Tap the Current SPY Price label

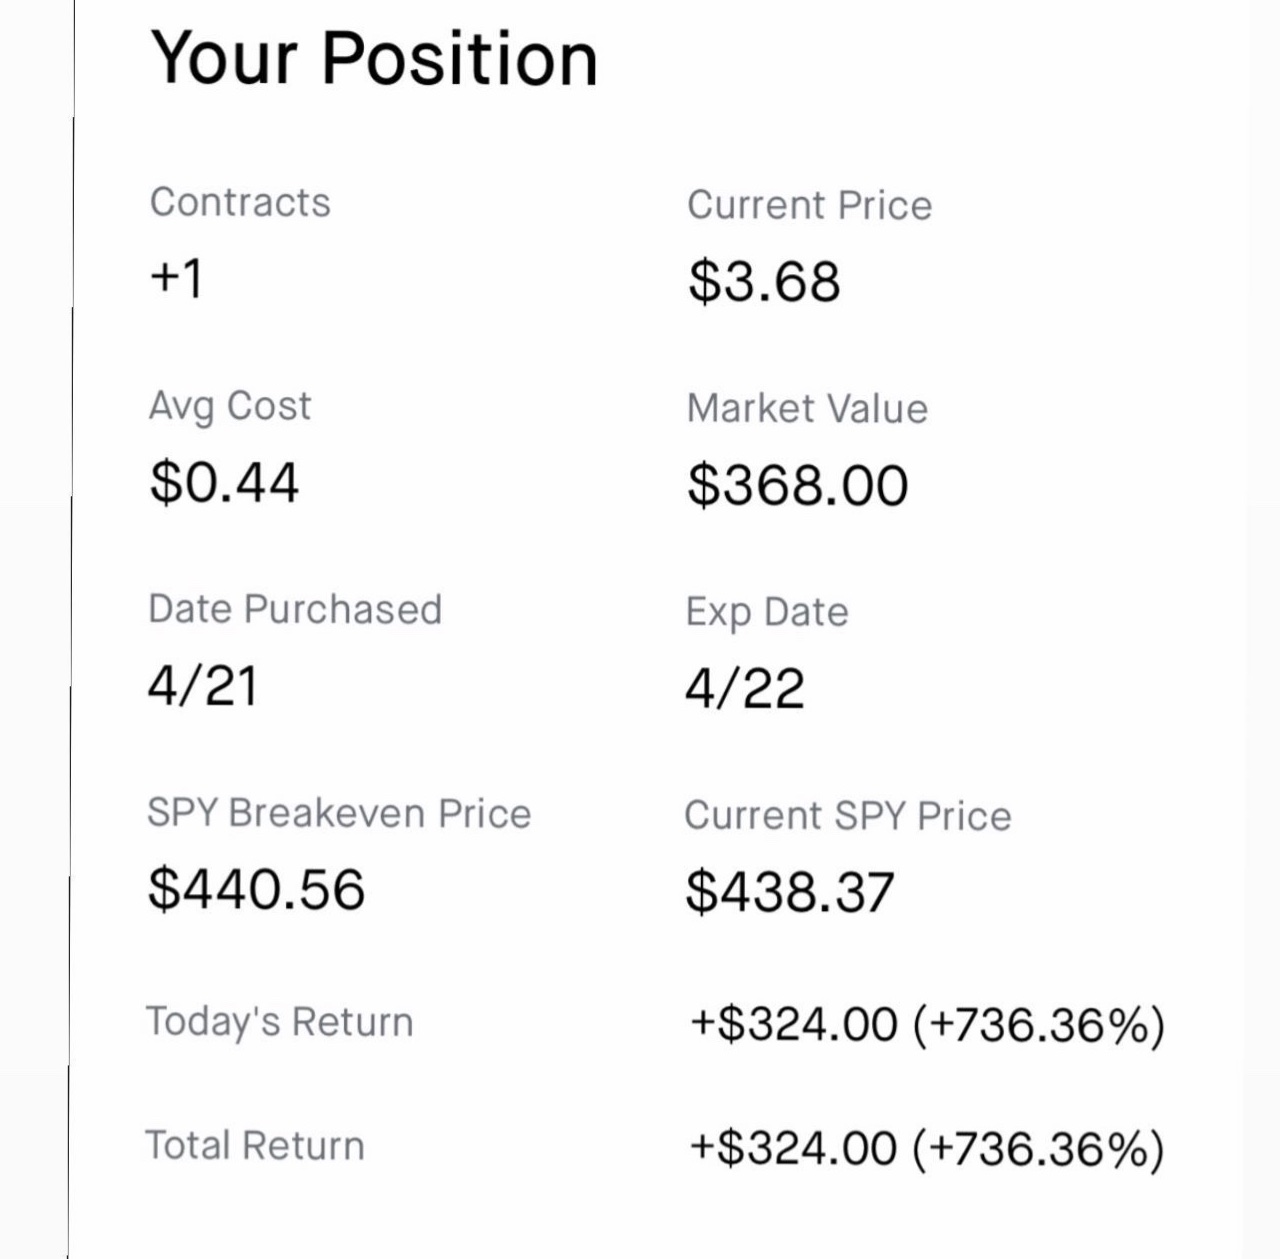[x=848, y=816]
